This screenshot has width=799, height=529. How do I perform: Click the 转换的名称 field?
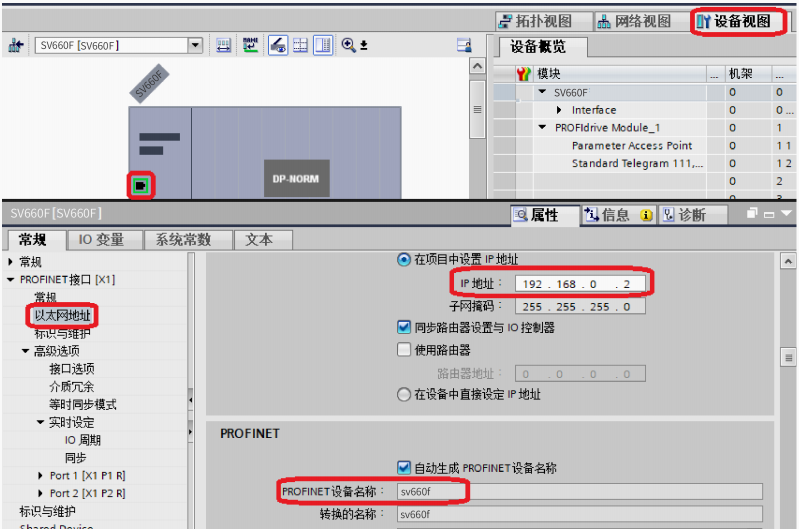pyautogui.click(x=579, y=514)
